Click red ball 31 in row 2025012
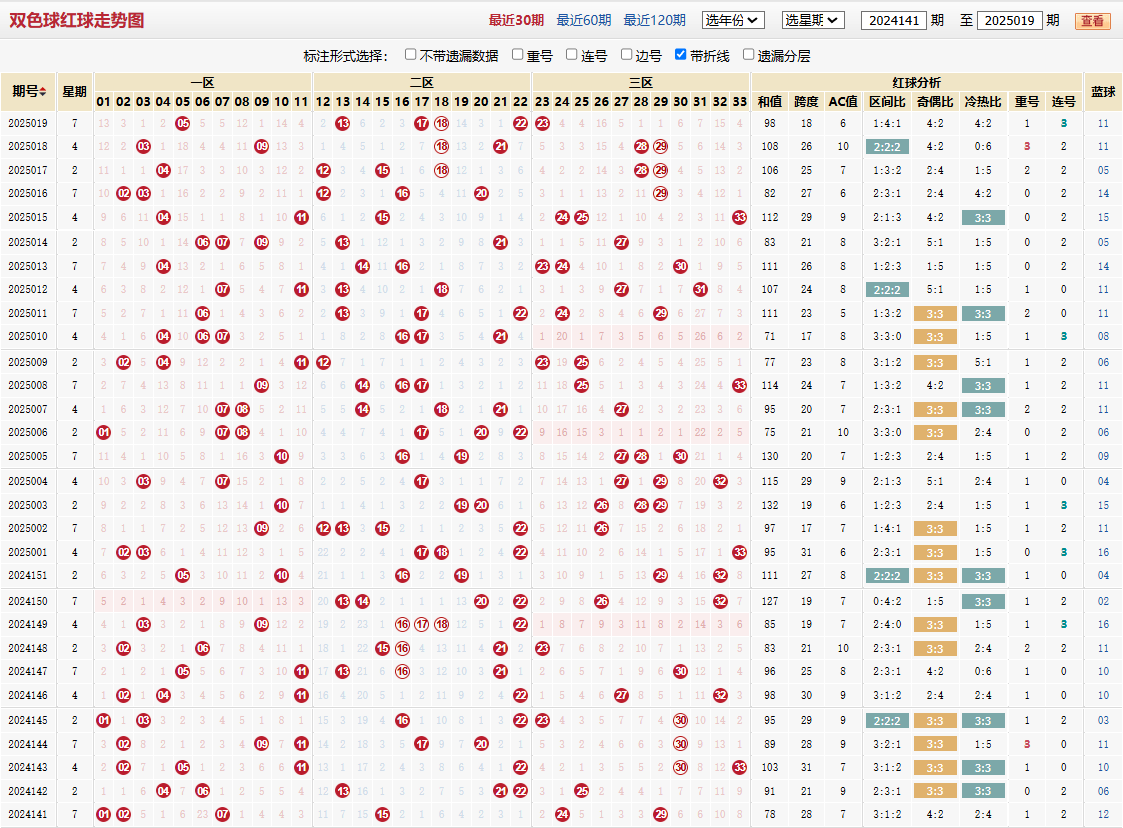This screenshot has width=1123, height=828. click(700, 289)
